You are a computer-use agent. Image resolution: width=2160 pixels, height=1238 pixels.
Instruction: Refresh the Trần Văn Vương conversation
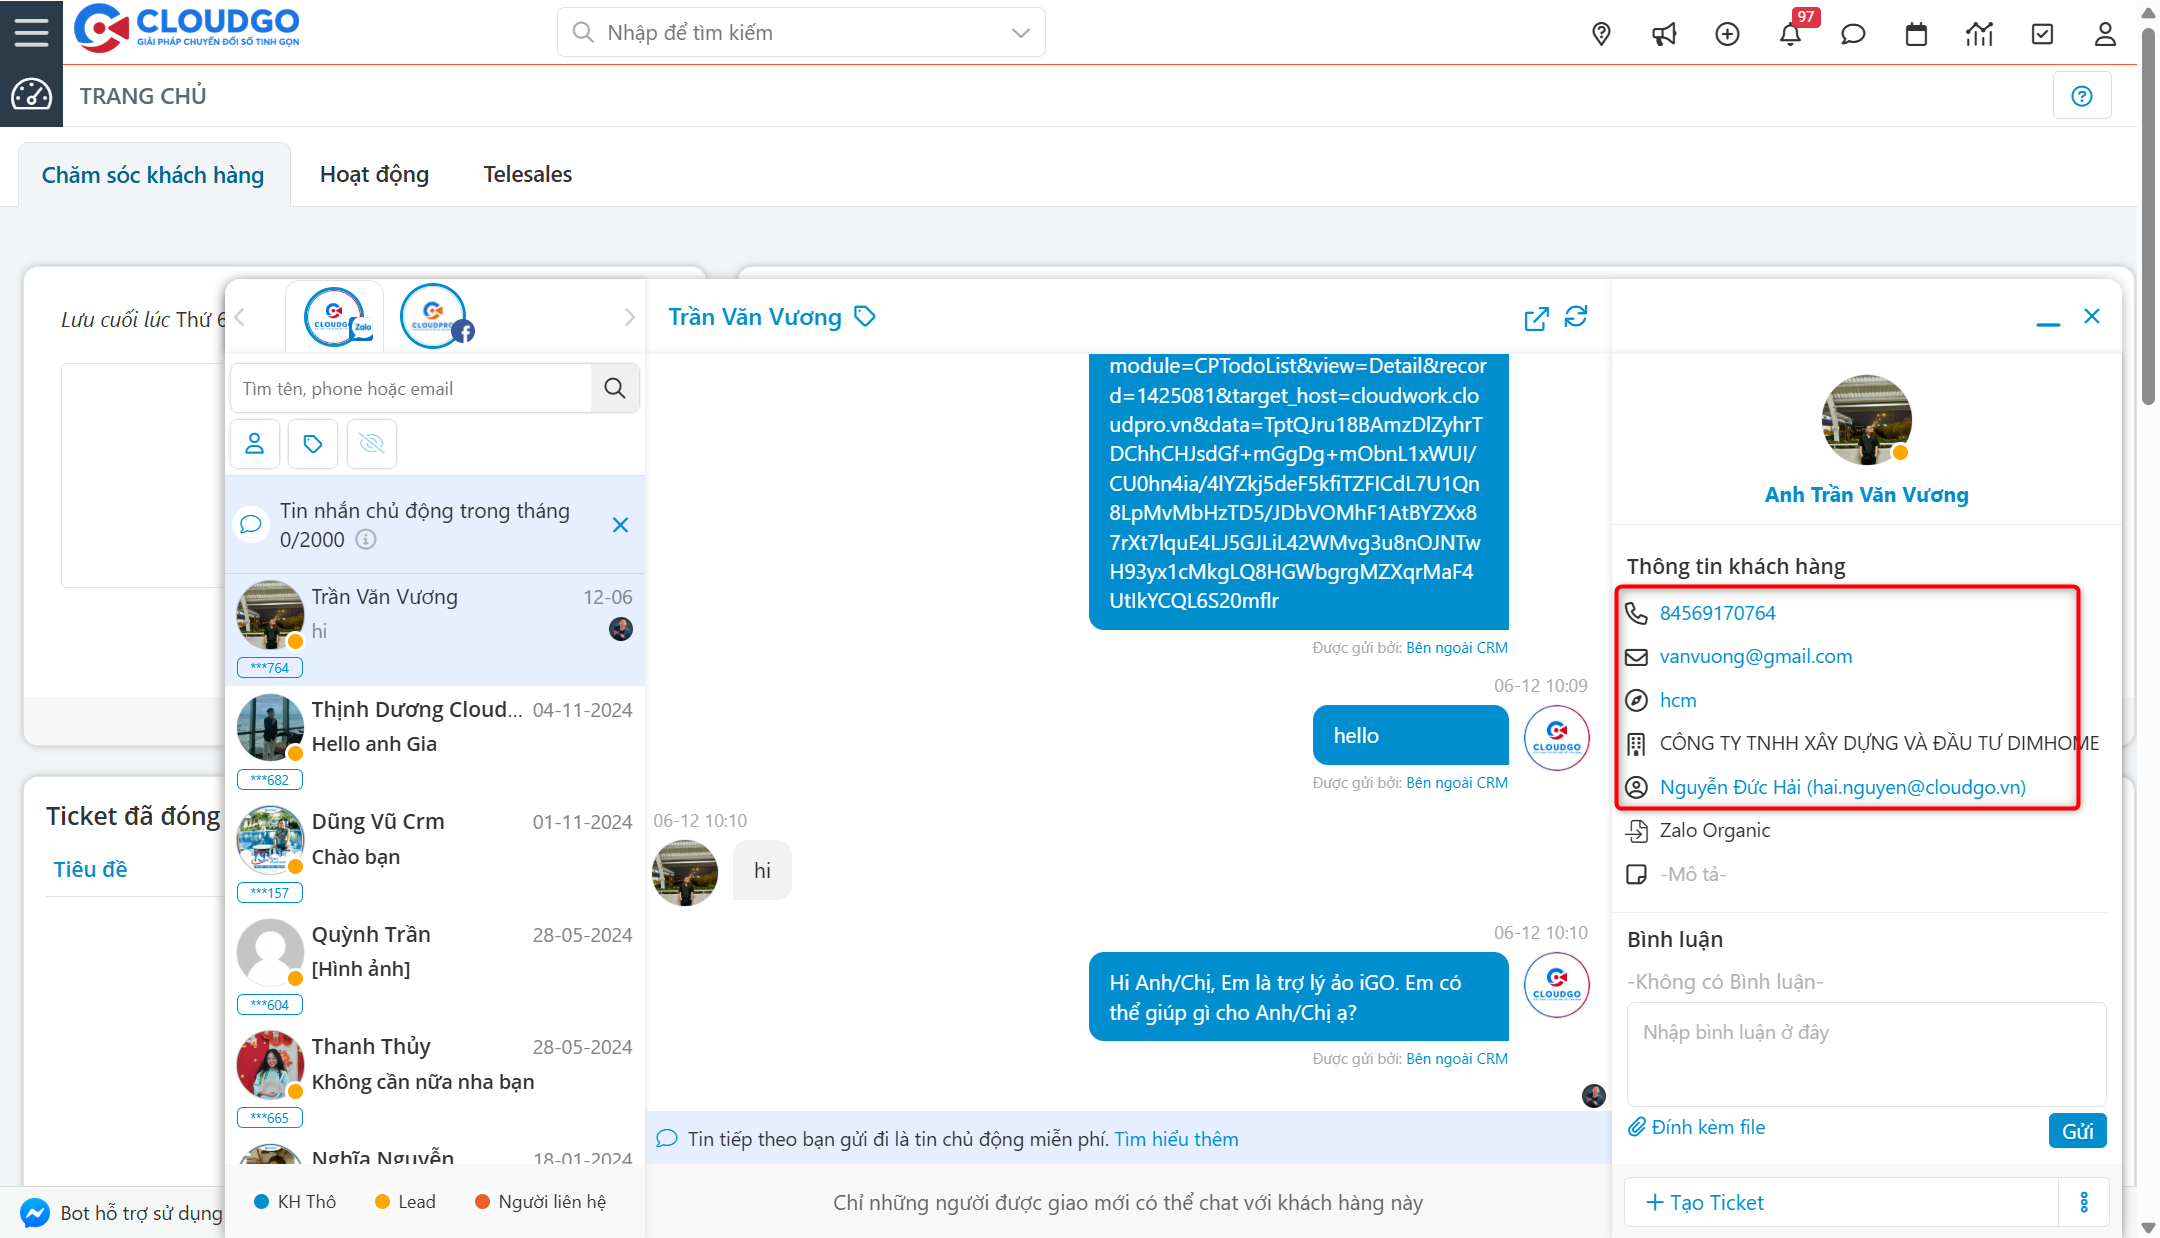click(x=1577, y=317)
